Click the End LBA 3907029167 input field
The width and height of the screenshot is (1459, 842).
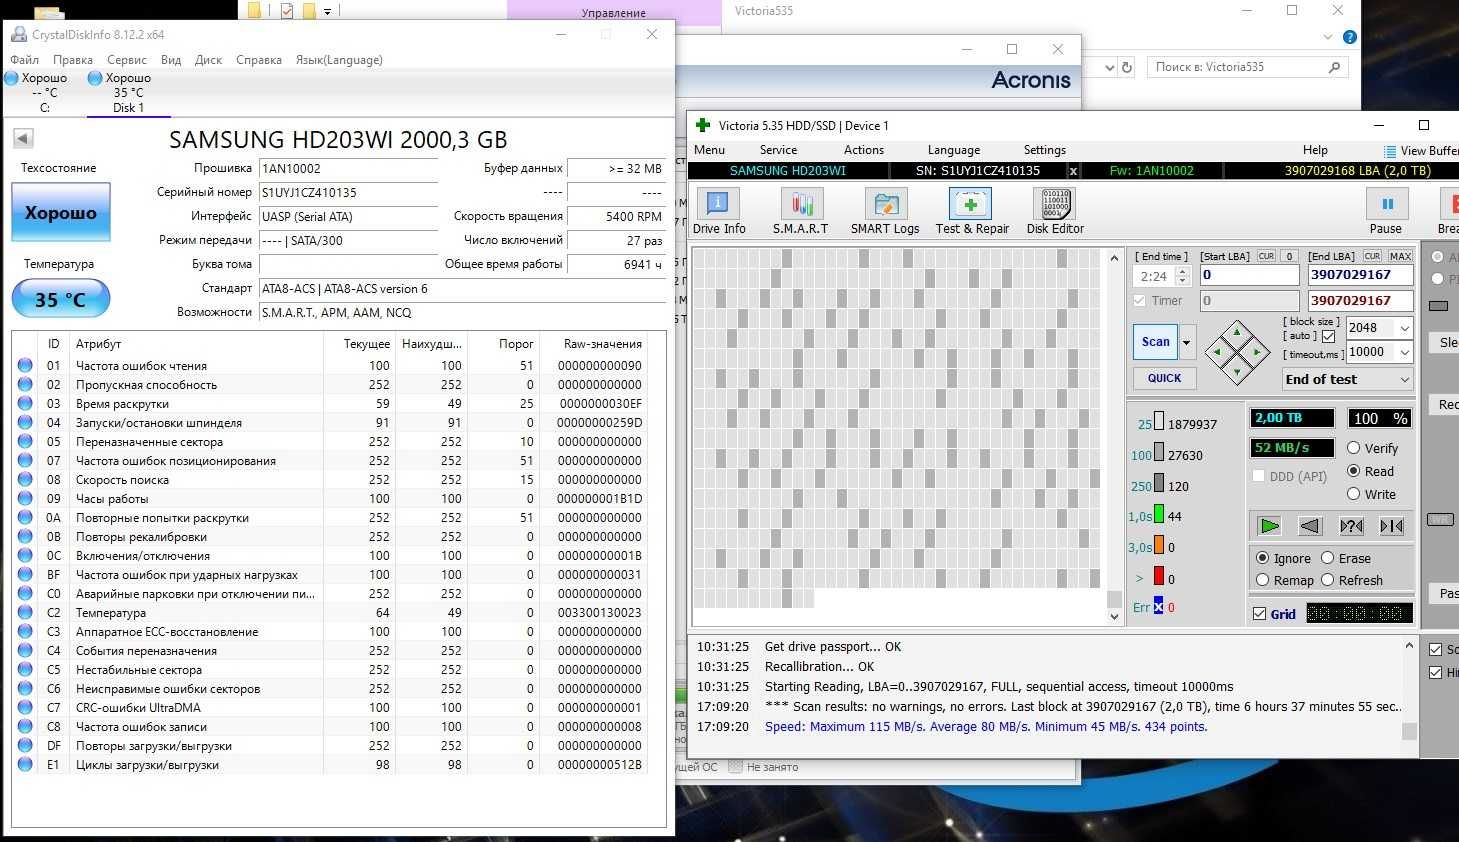[1360, 275]
